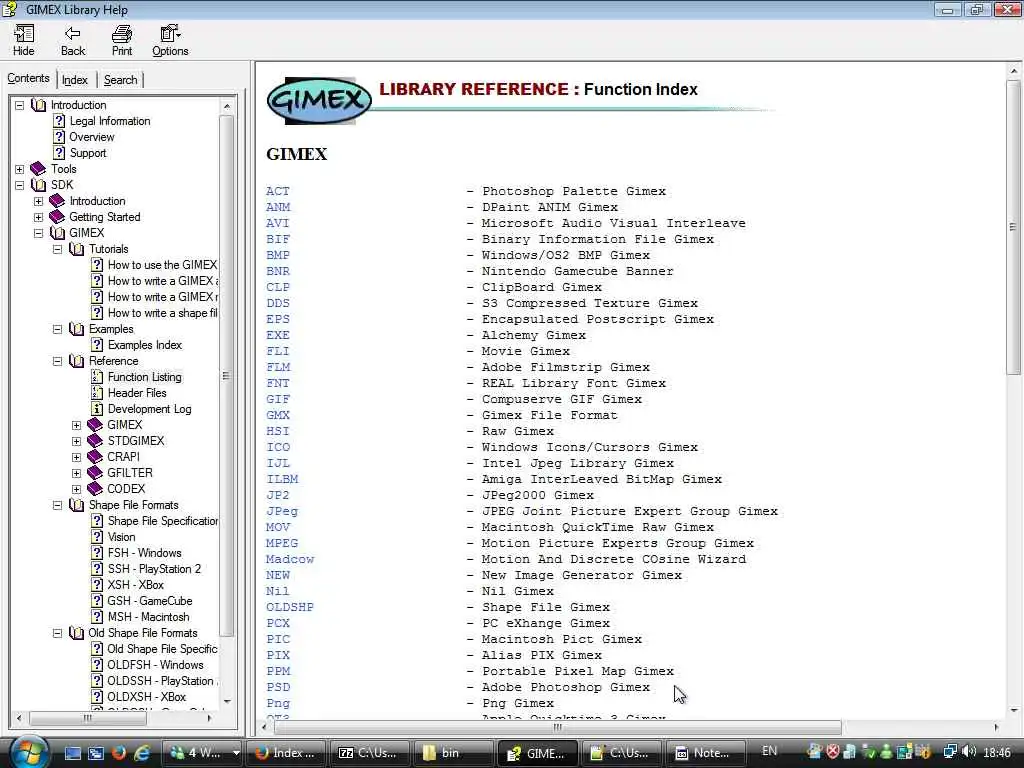1024x768 pixels.
Task: Click the STDGIMEX book icon
Action: coord(95,441)
